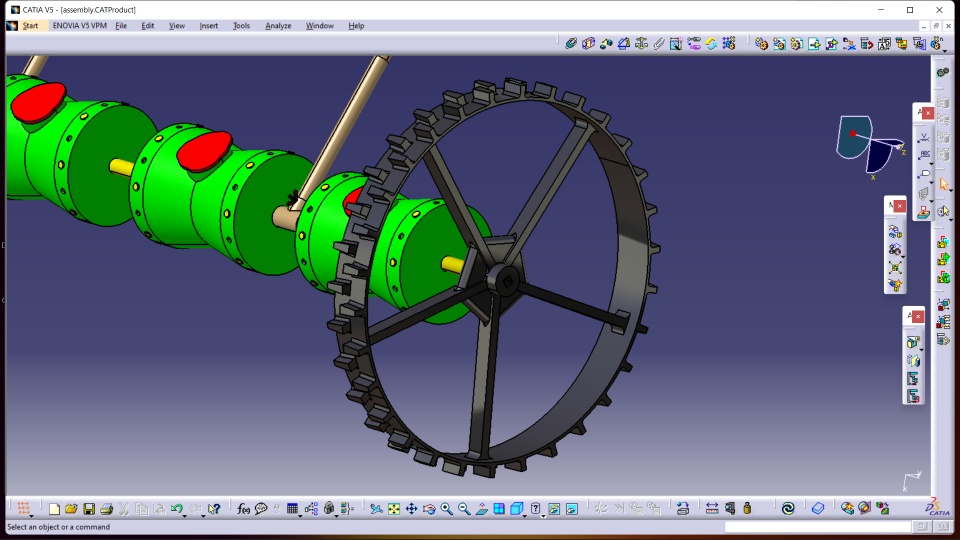
Task: Expand the view mode cube dropdown arrow
Action: point(525,516)
